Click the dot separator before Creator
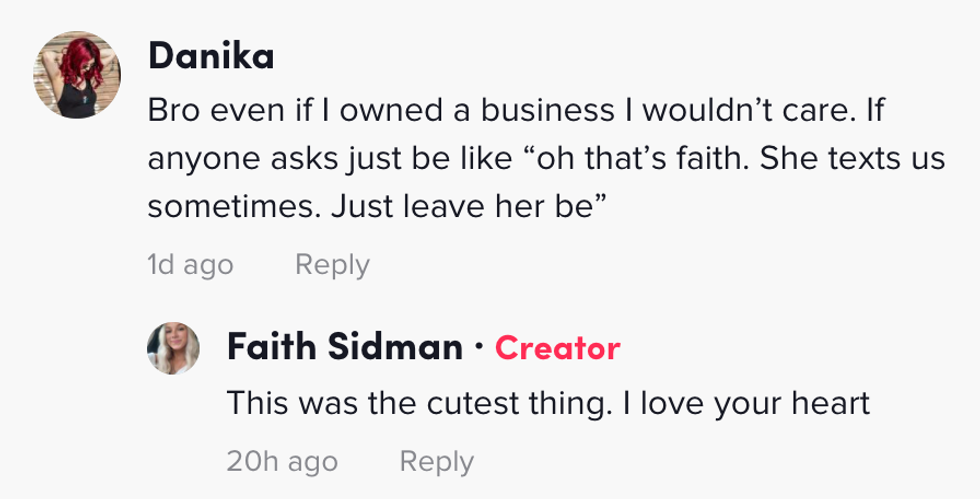The width and height of the screenshot is (980, 499). (479, 348)
